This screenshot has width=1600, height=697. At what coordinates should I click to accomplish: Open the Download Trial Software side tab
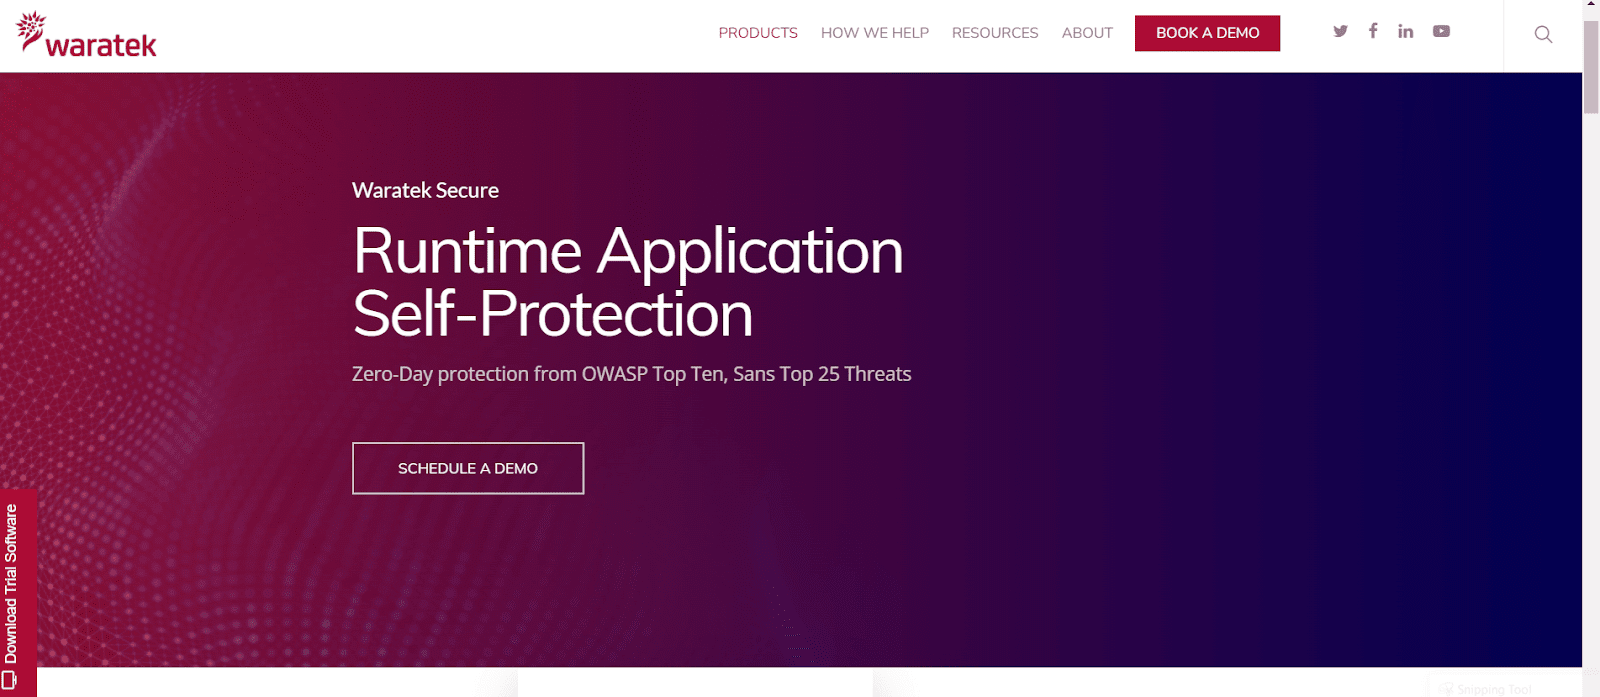coord(18,592)
